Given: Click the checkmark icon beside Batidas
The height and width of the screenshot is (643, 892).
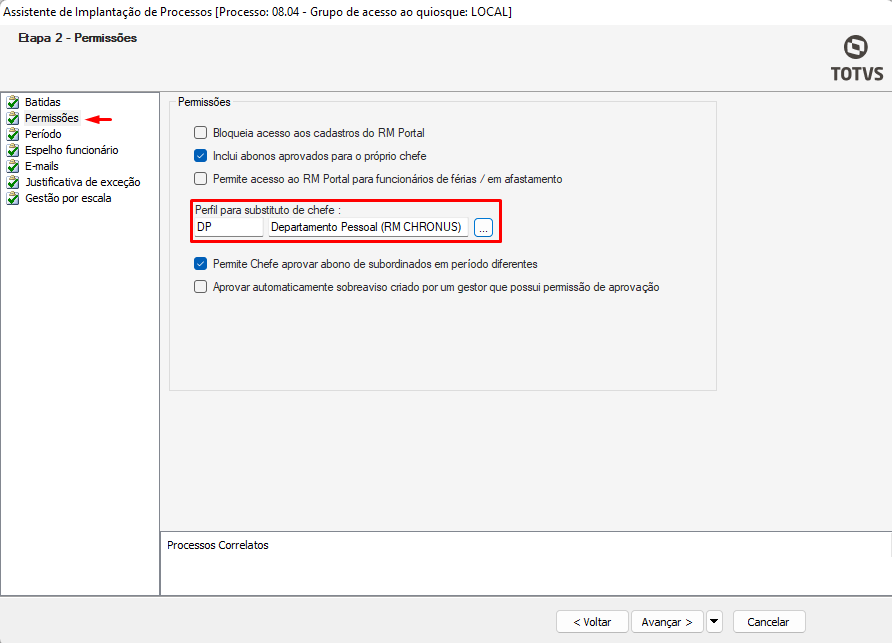Looking at the screenshot, I should pyautogui.click(x=13, y=102).
